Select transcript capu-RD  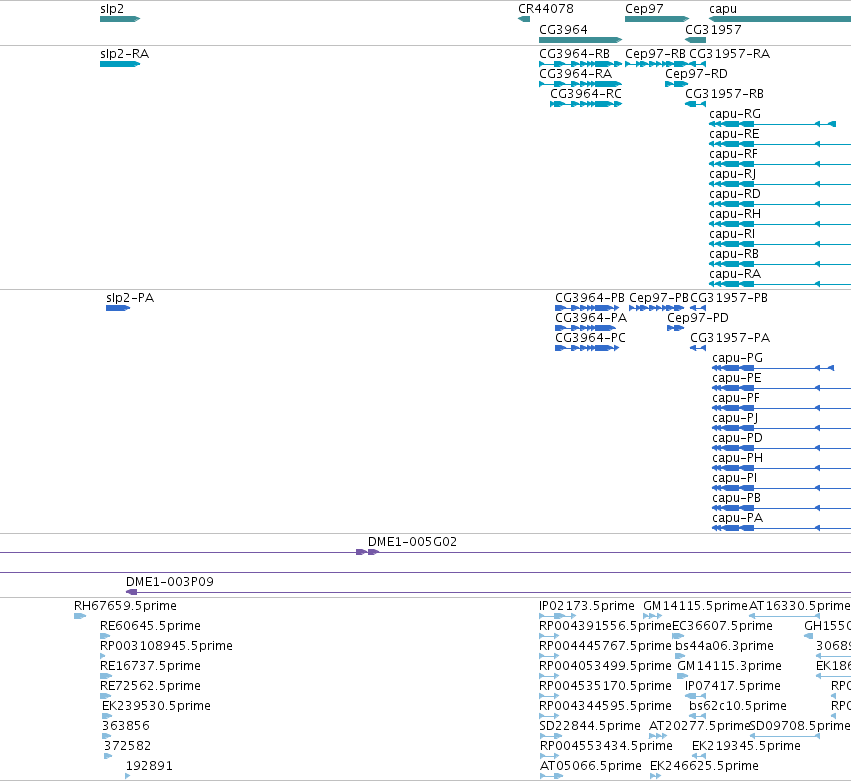pos(780,205)
